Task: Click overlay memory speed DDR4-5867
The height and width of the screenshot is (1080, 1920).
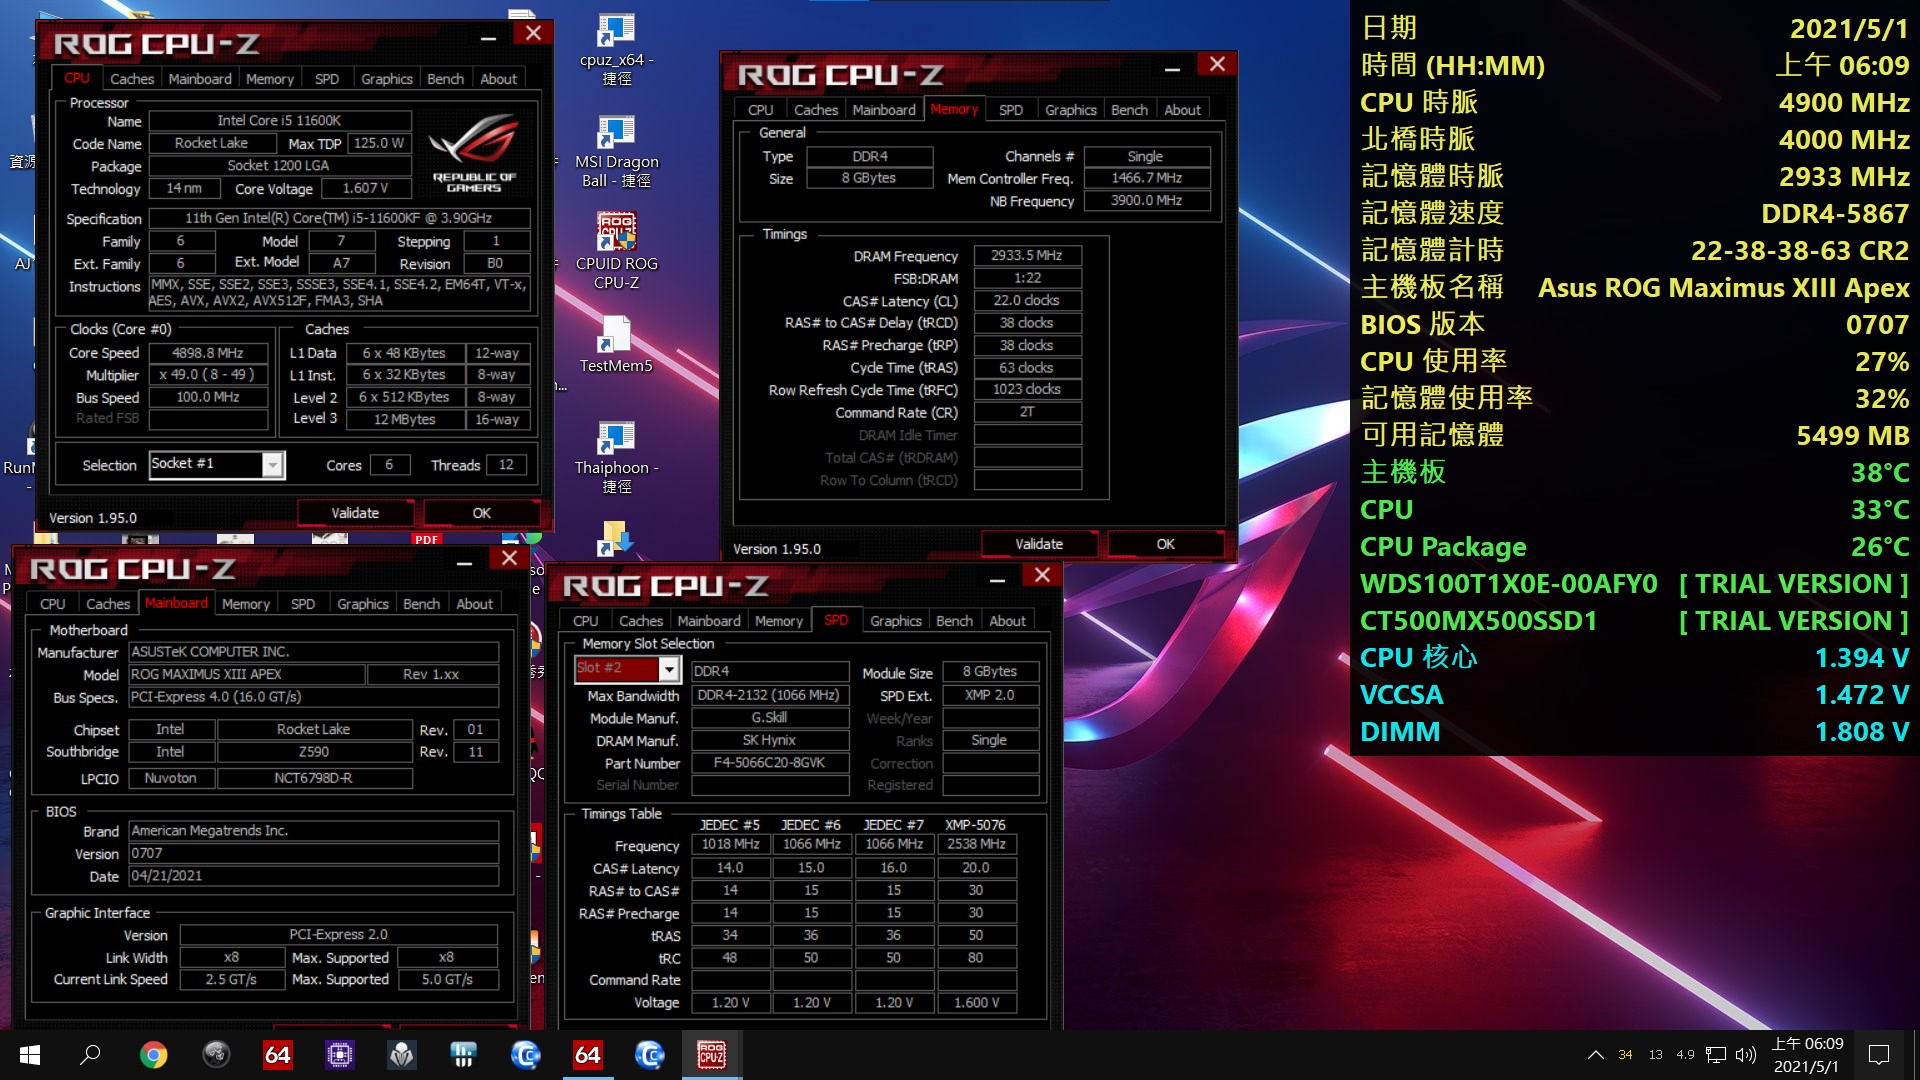Action: click(1835, 213)
